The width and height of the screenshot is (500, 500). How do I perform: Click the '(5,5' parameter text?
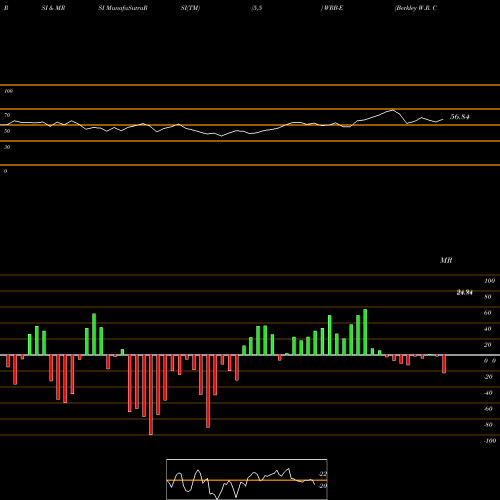257,8
